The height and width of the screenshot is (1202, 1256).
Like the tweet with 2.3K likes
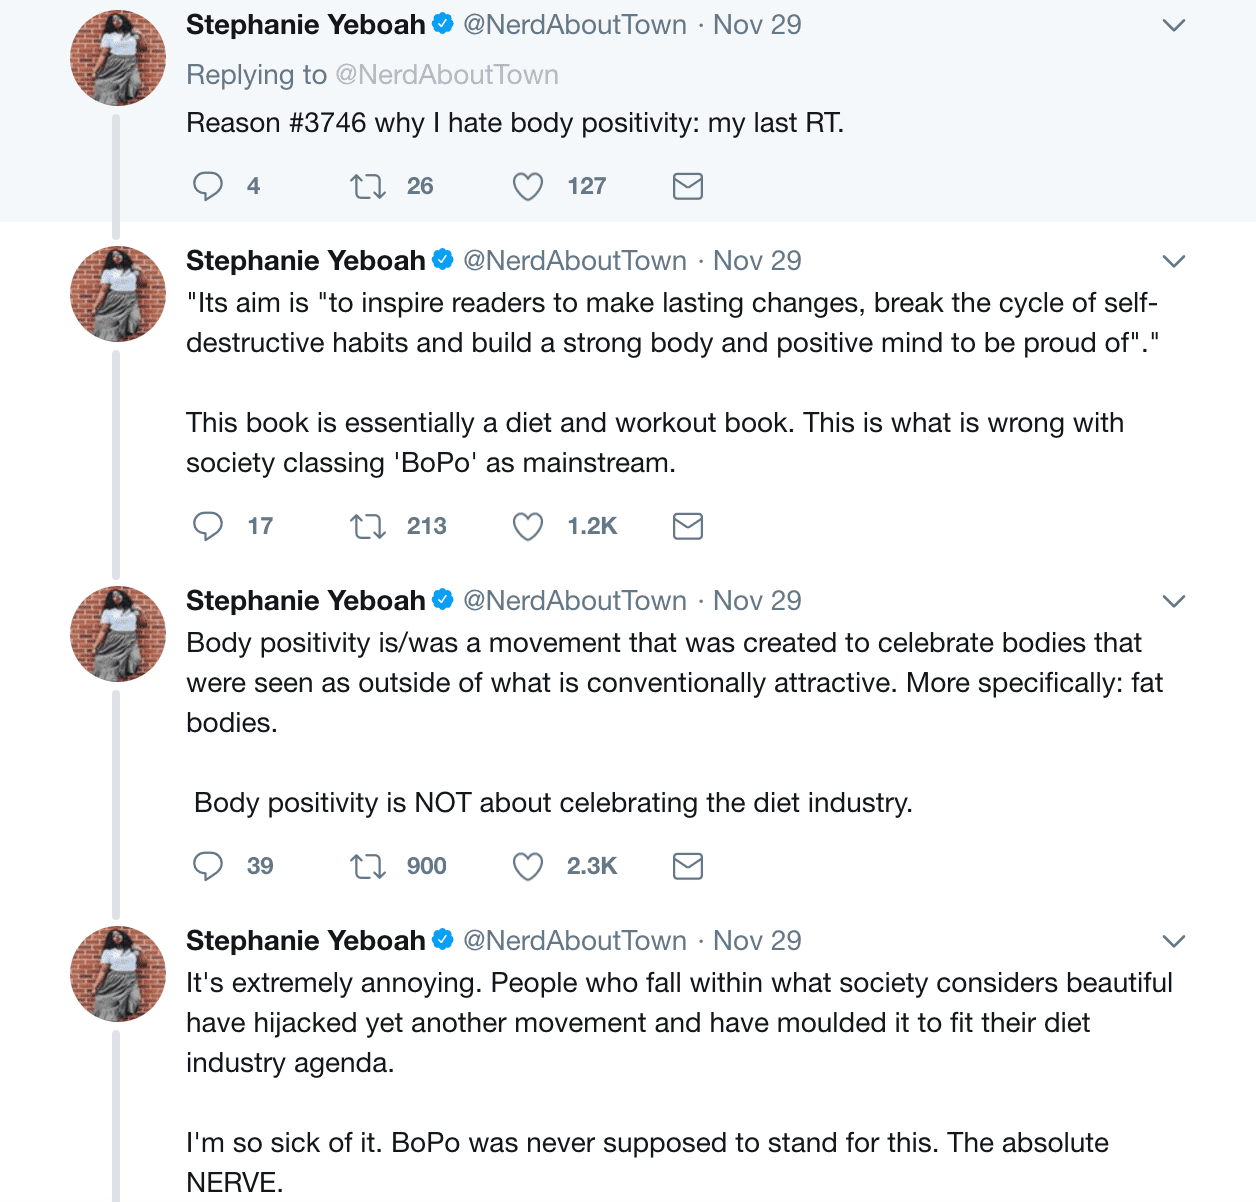528,866
